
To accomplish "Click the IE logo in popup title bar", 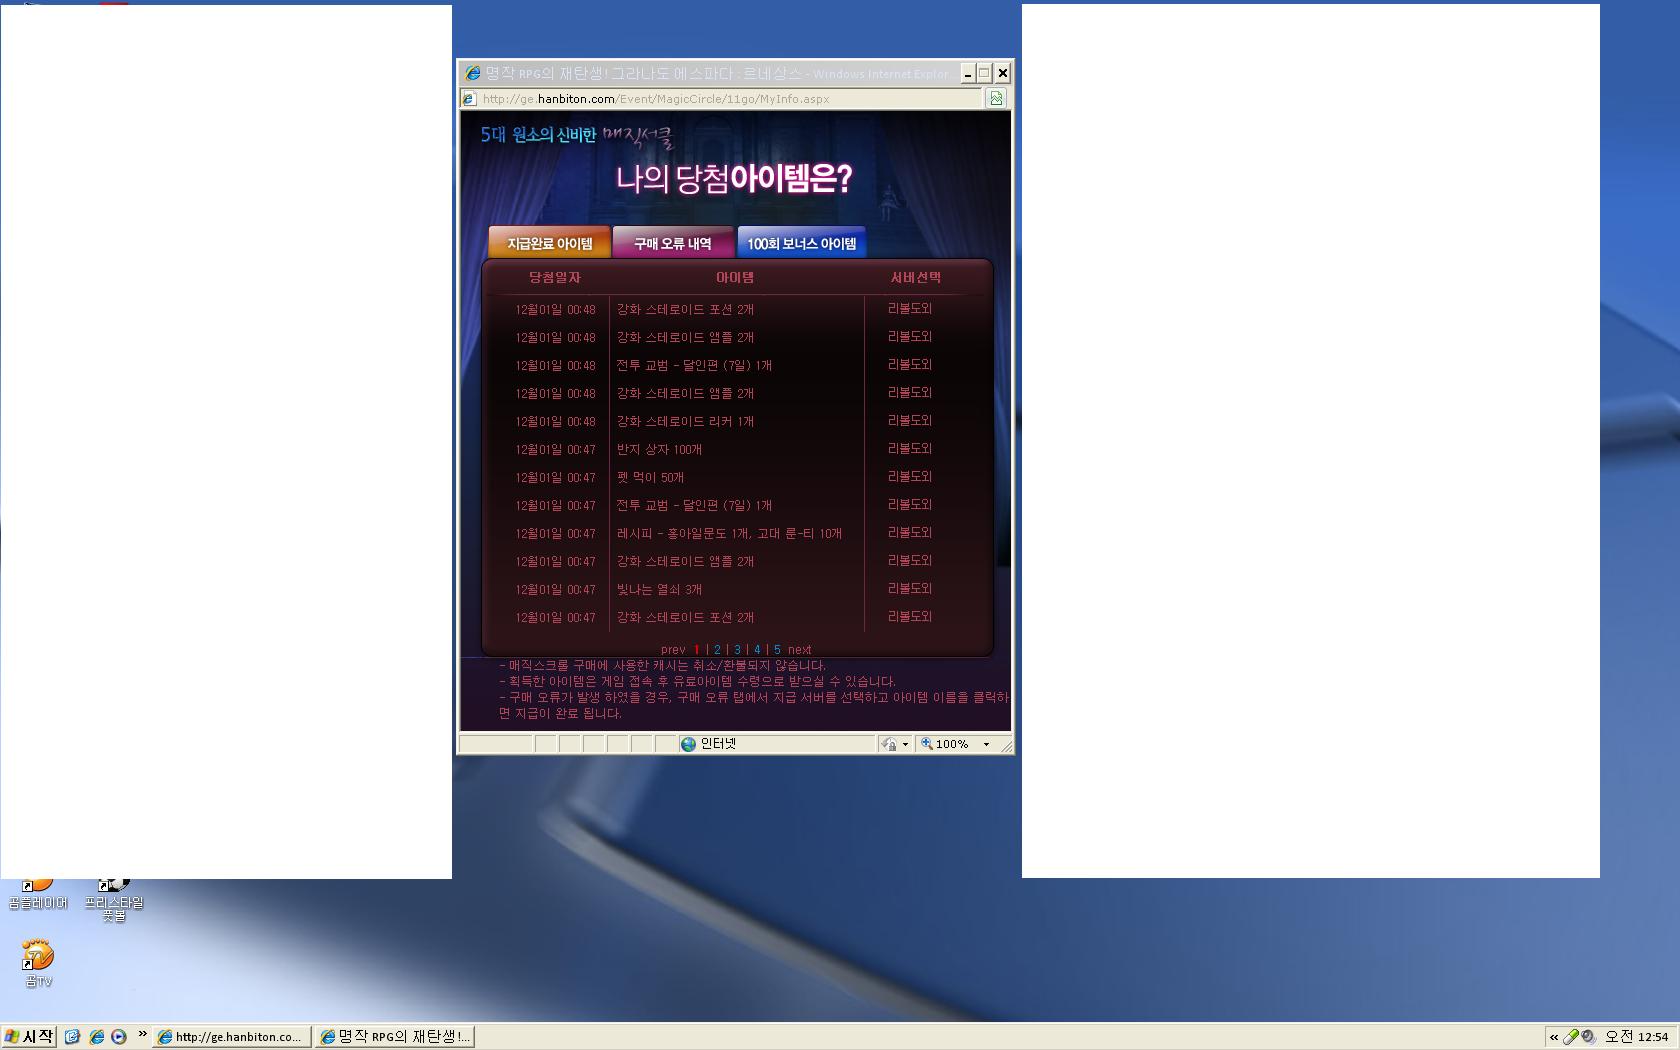I will point(472,73).
